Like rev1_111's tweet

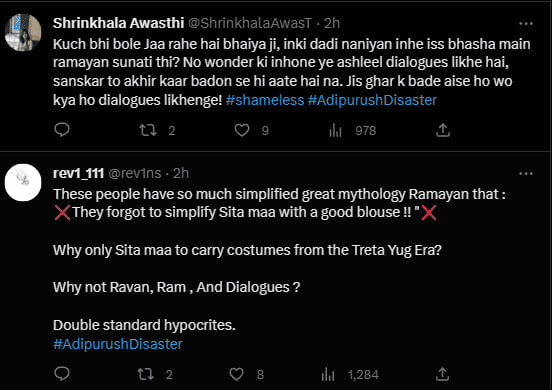pos(236,374)
